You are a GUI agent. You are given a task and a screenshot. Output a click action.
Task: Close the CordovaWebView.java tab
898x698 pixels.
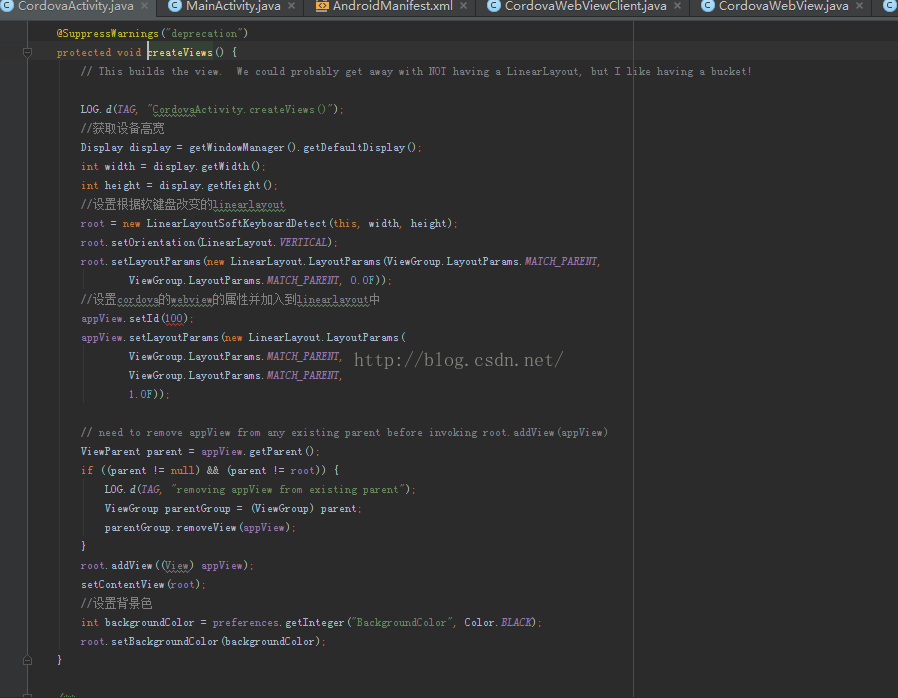[861, 6]
